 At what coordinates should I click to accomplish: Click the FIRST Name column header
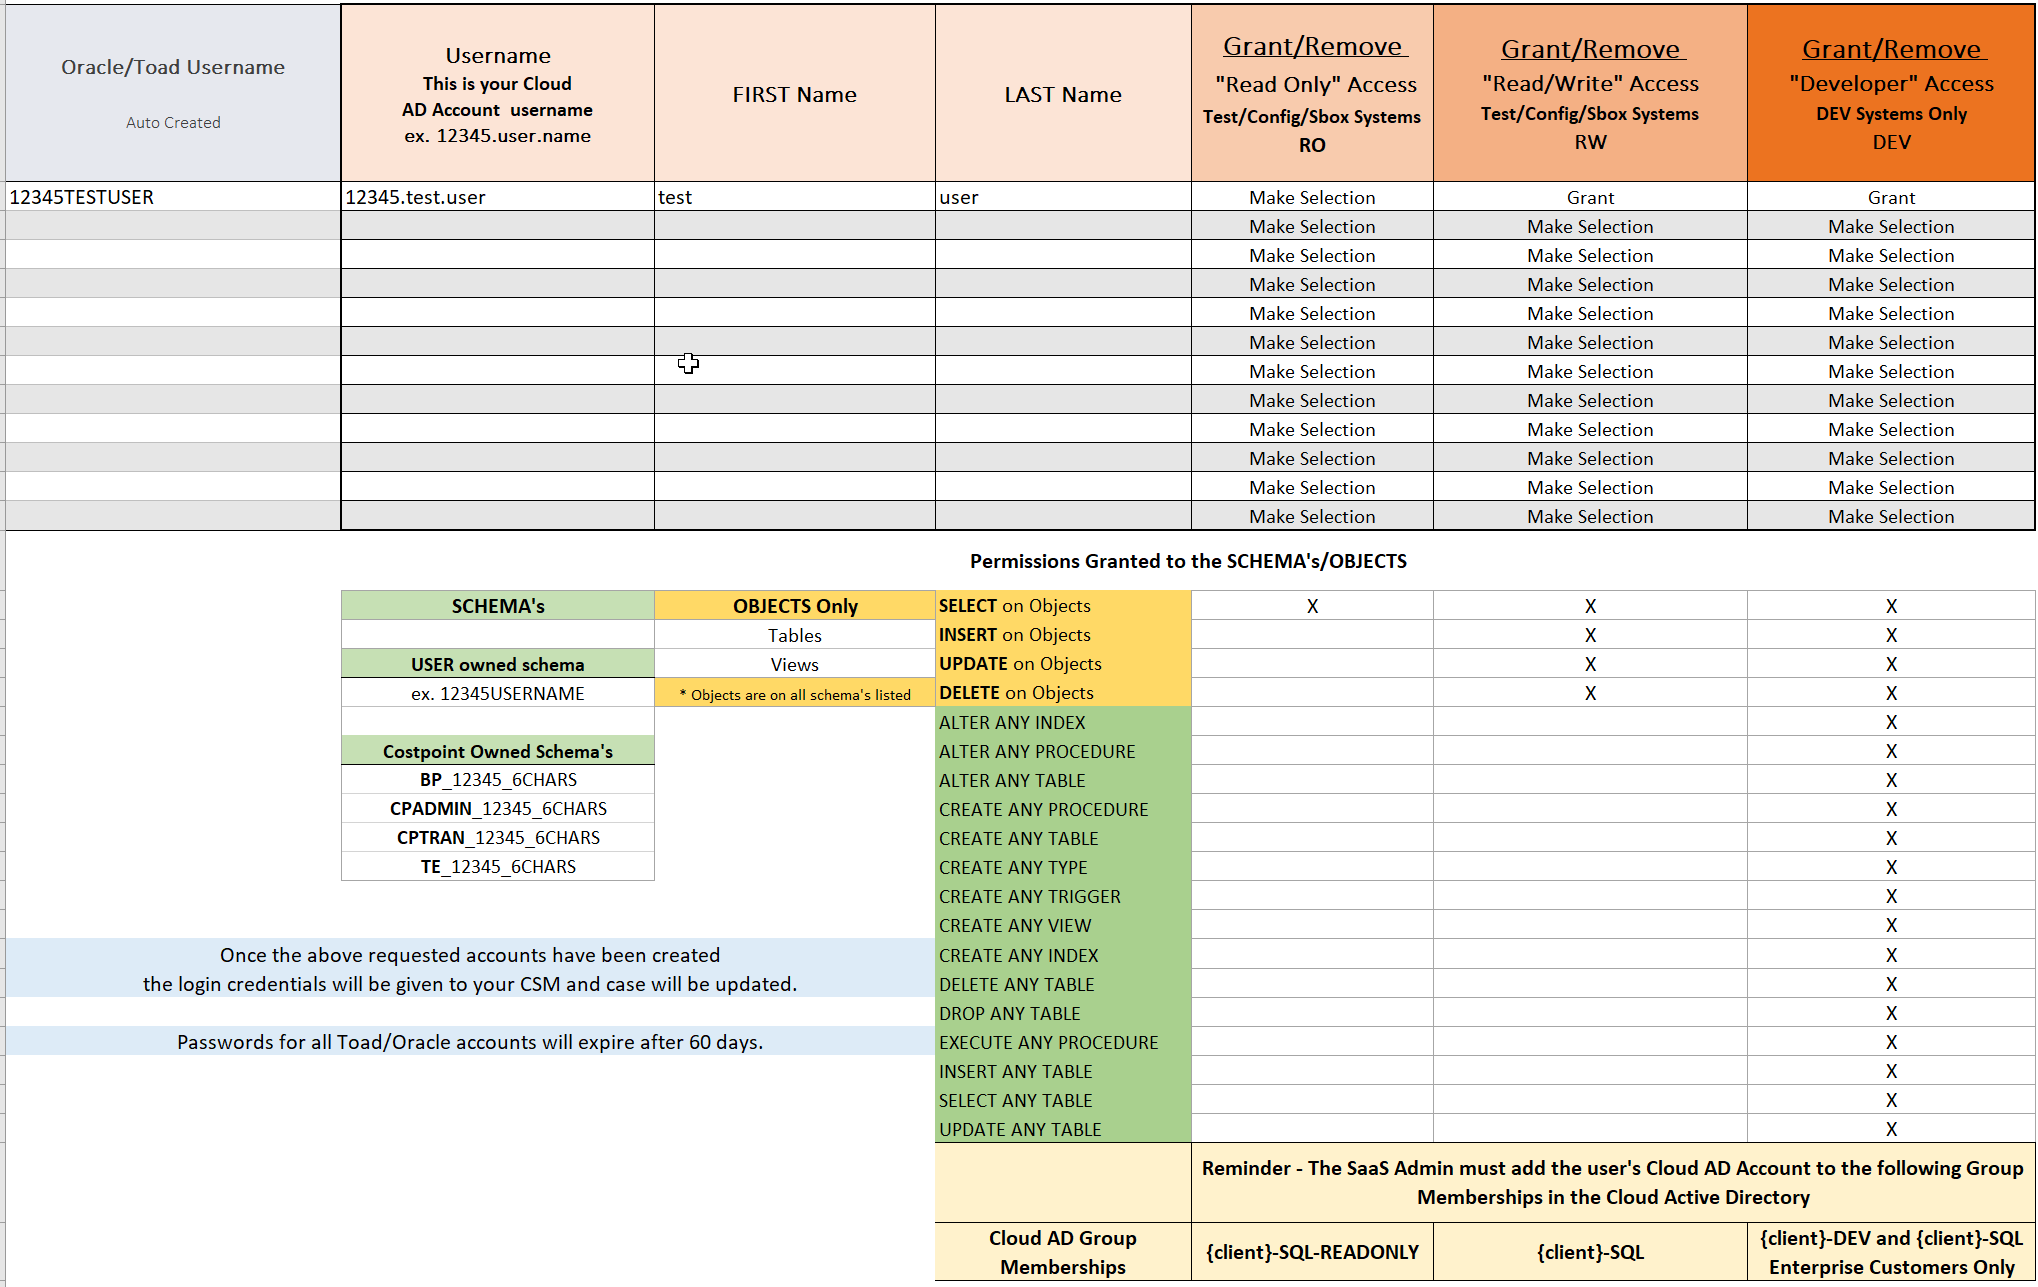[794, 94]
